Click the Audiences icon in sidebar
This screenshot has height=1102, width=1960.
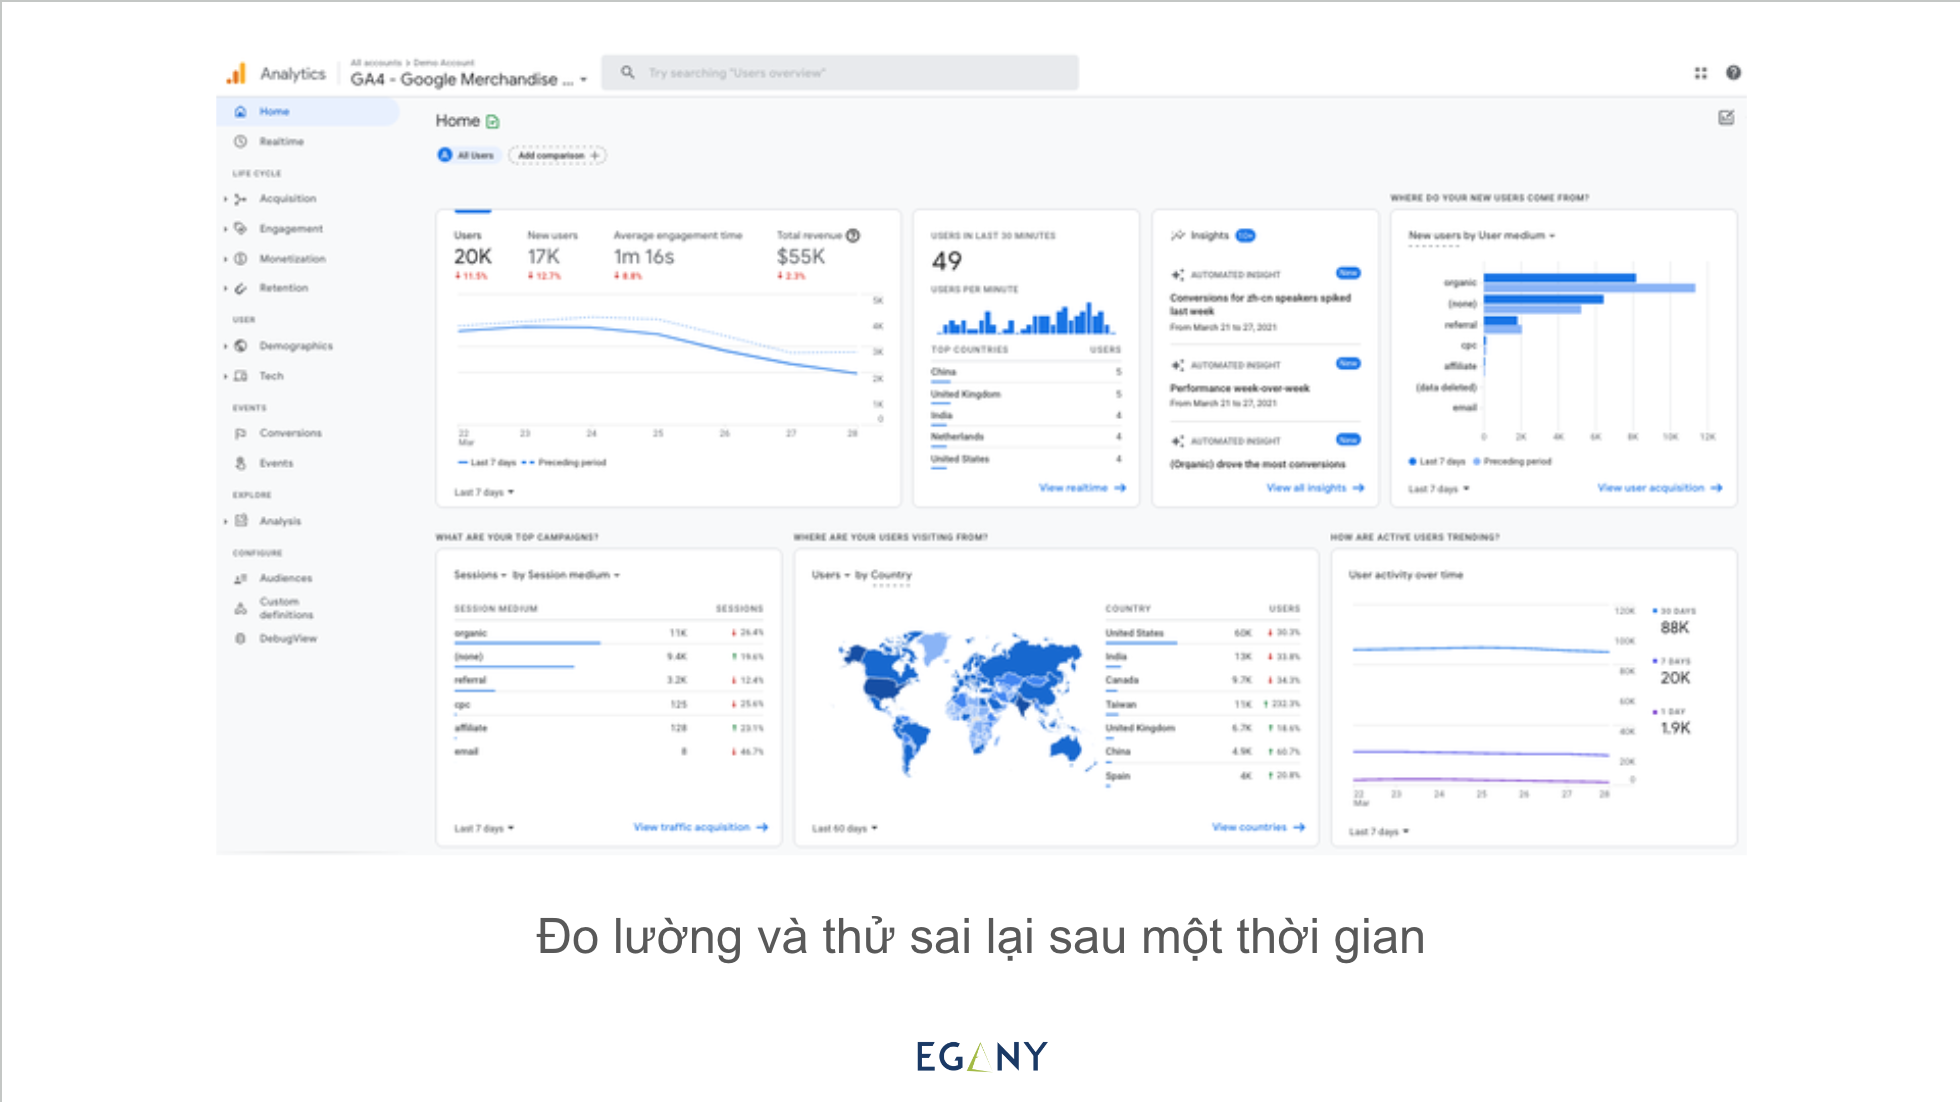(x=240, y=579)
